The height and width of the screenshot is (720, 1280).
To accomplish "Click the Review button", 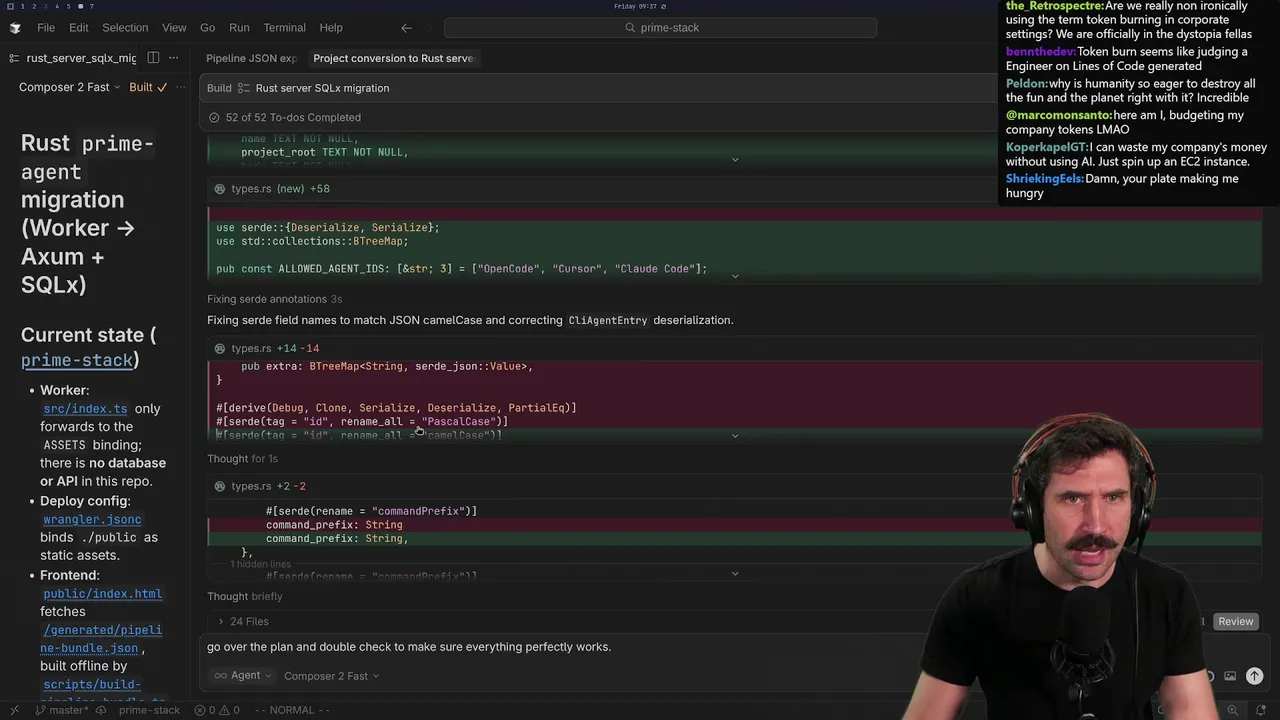I will coord(1235,621).
